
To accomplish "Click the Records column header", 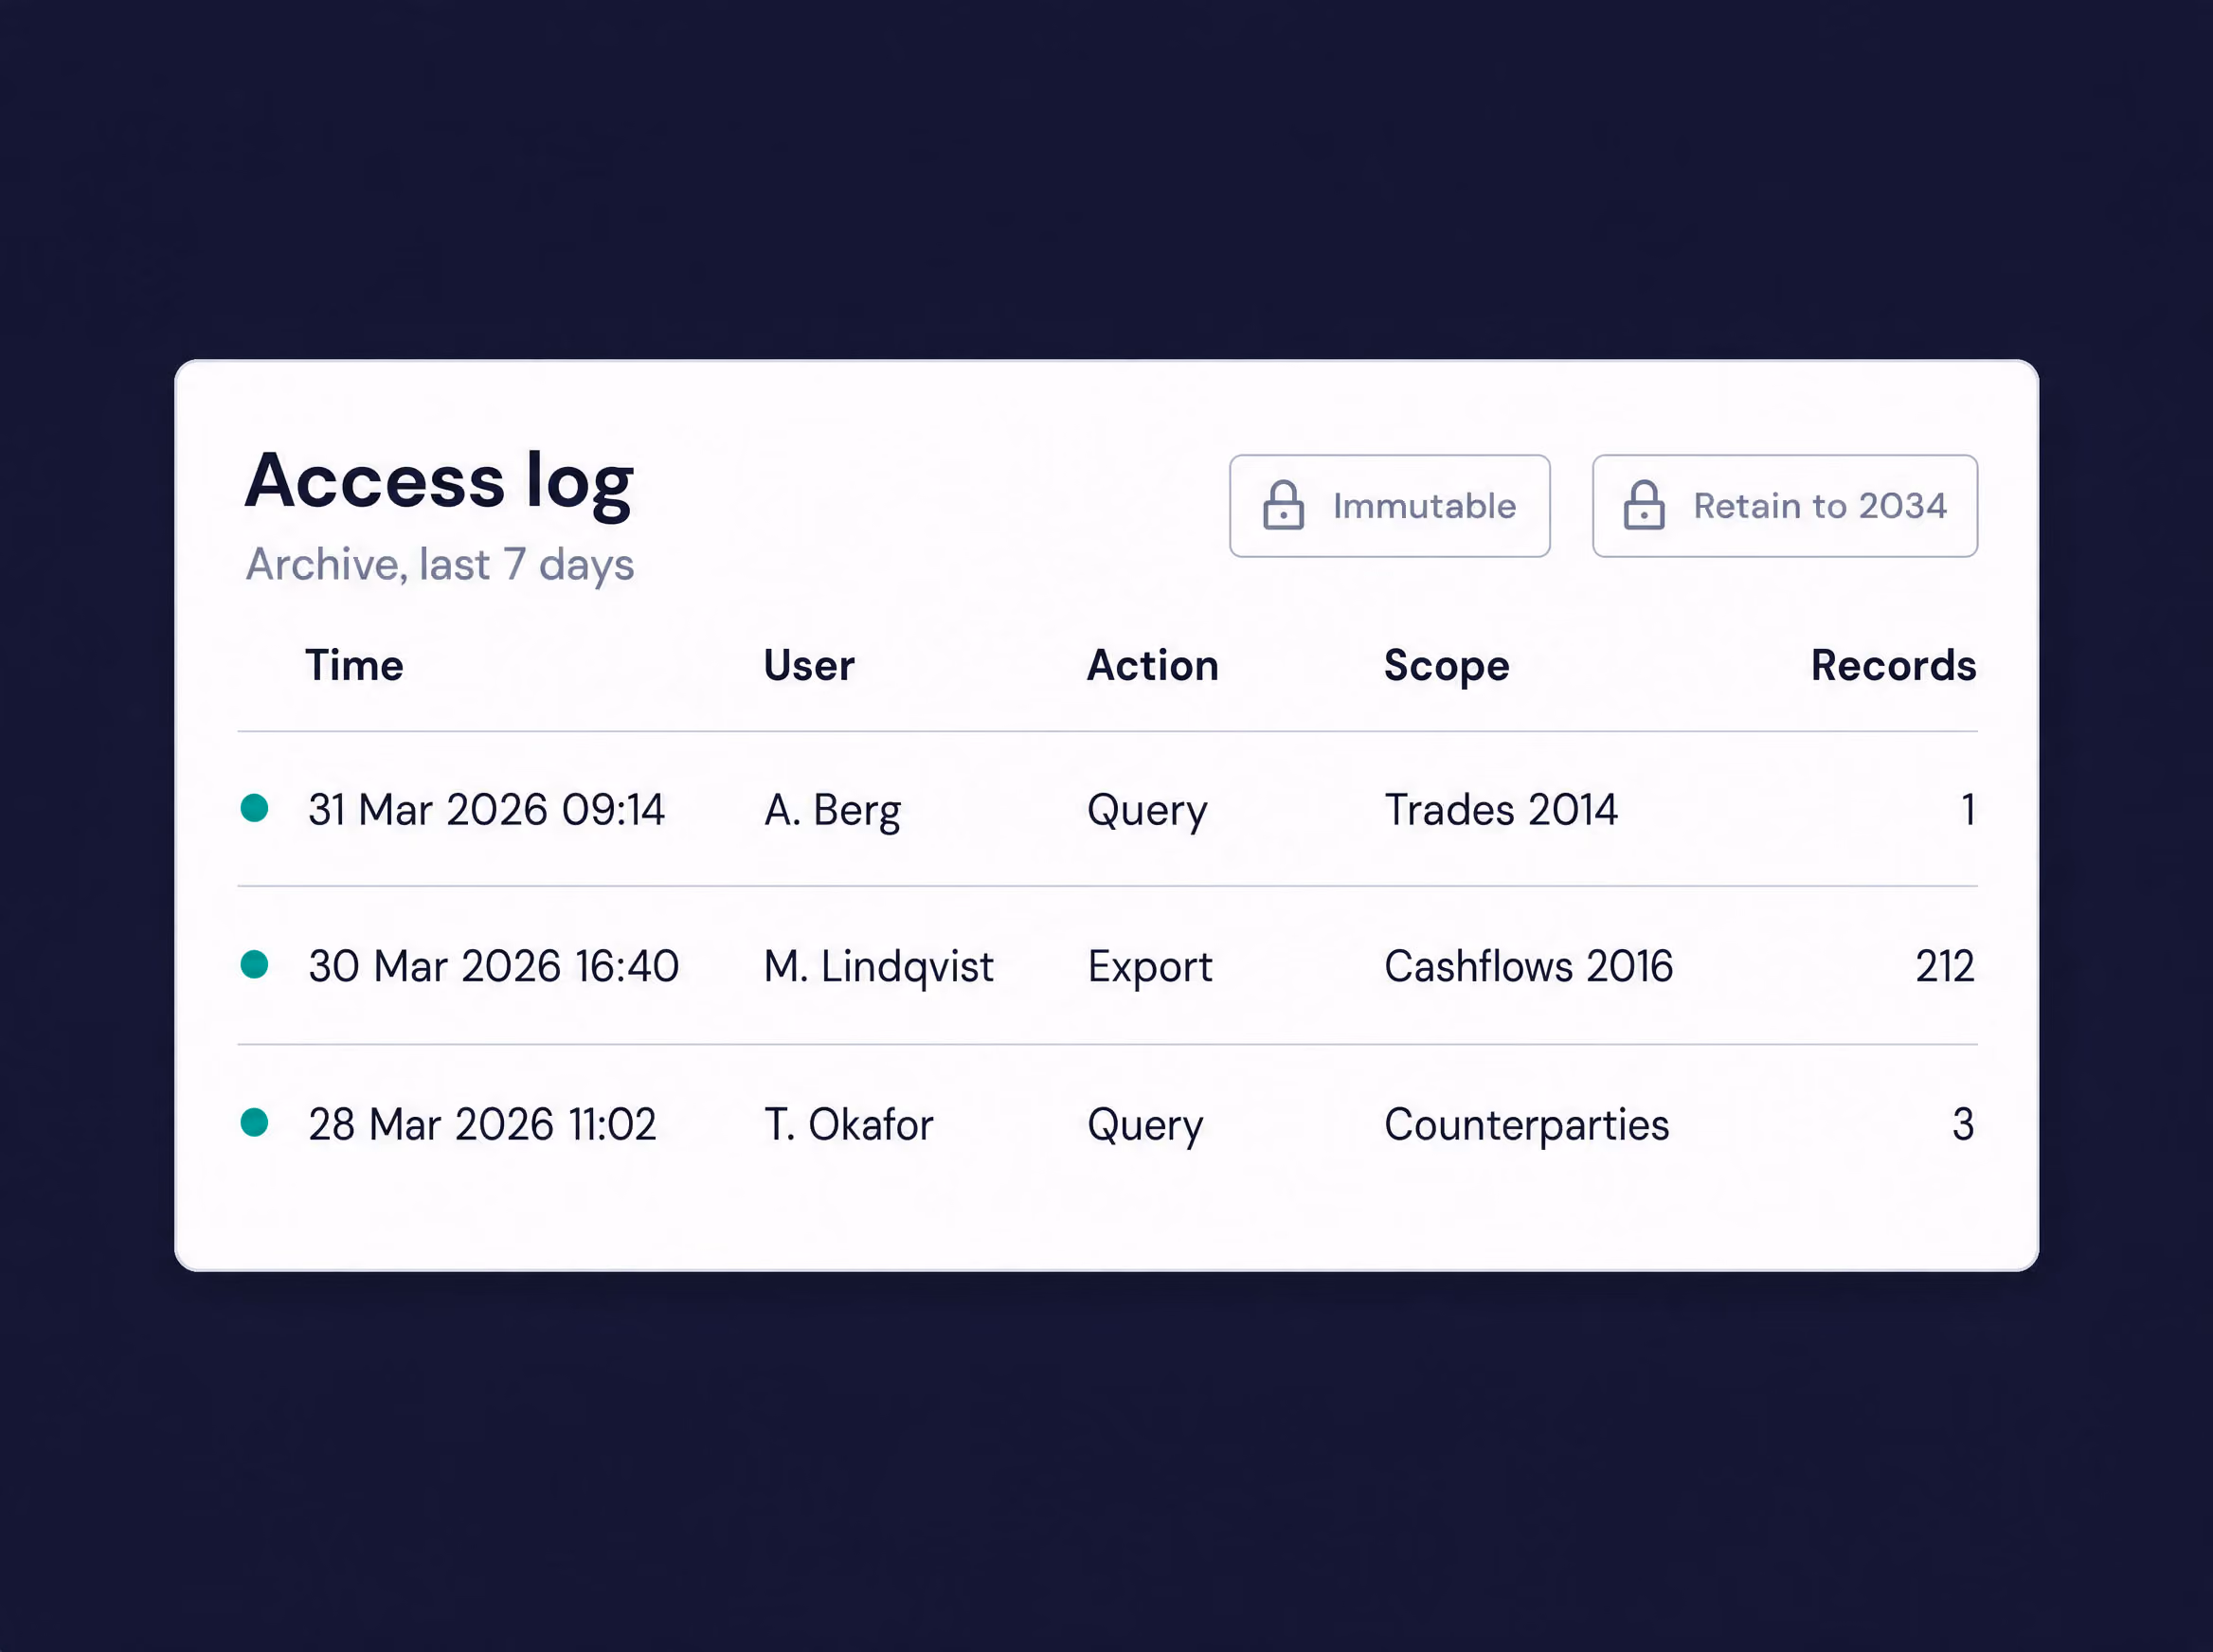I will (x=1893, y=666).
